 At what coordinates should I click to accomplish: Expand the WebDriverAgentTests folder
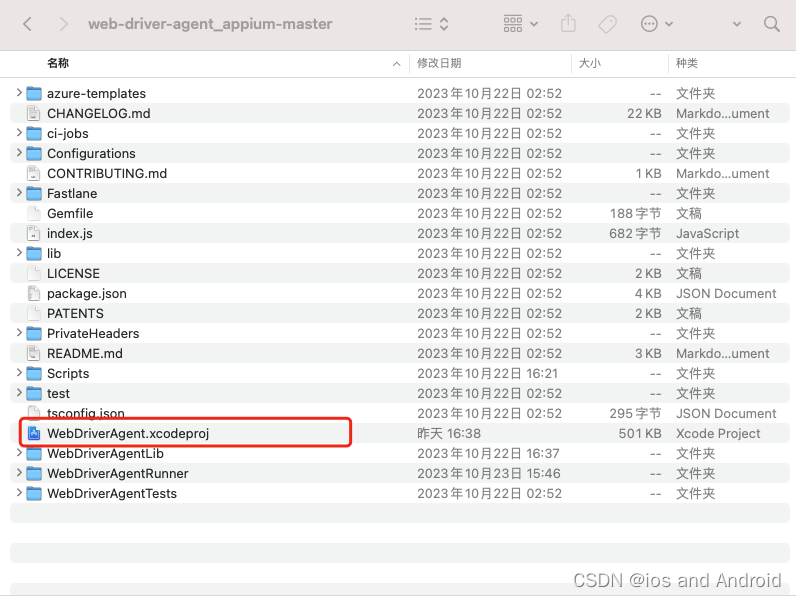[19, 492]
